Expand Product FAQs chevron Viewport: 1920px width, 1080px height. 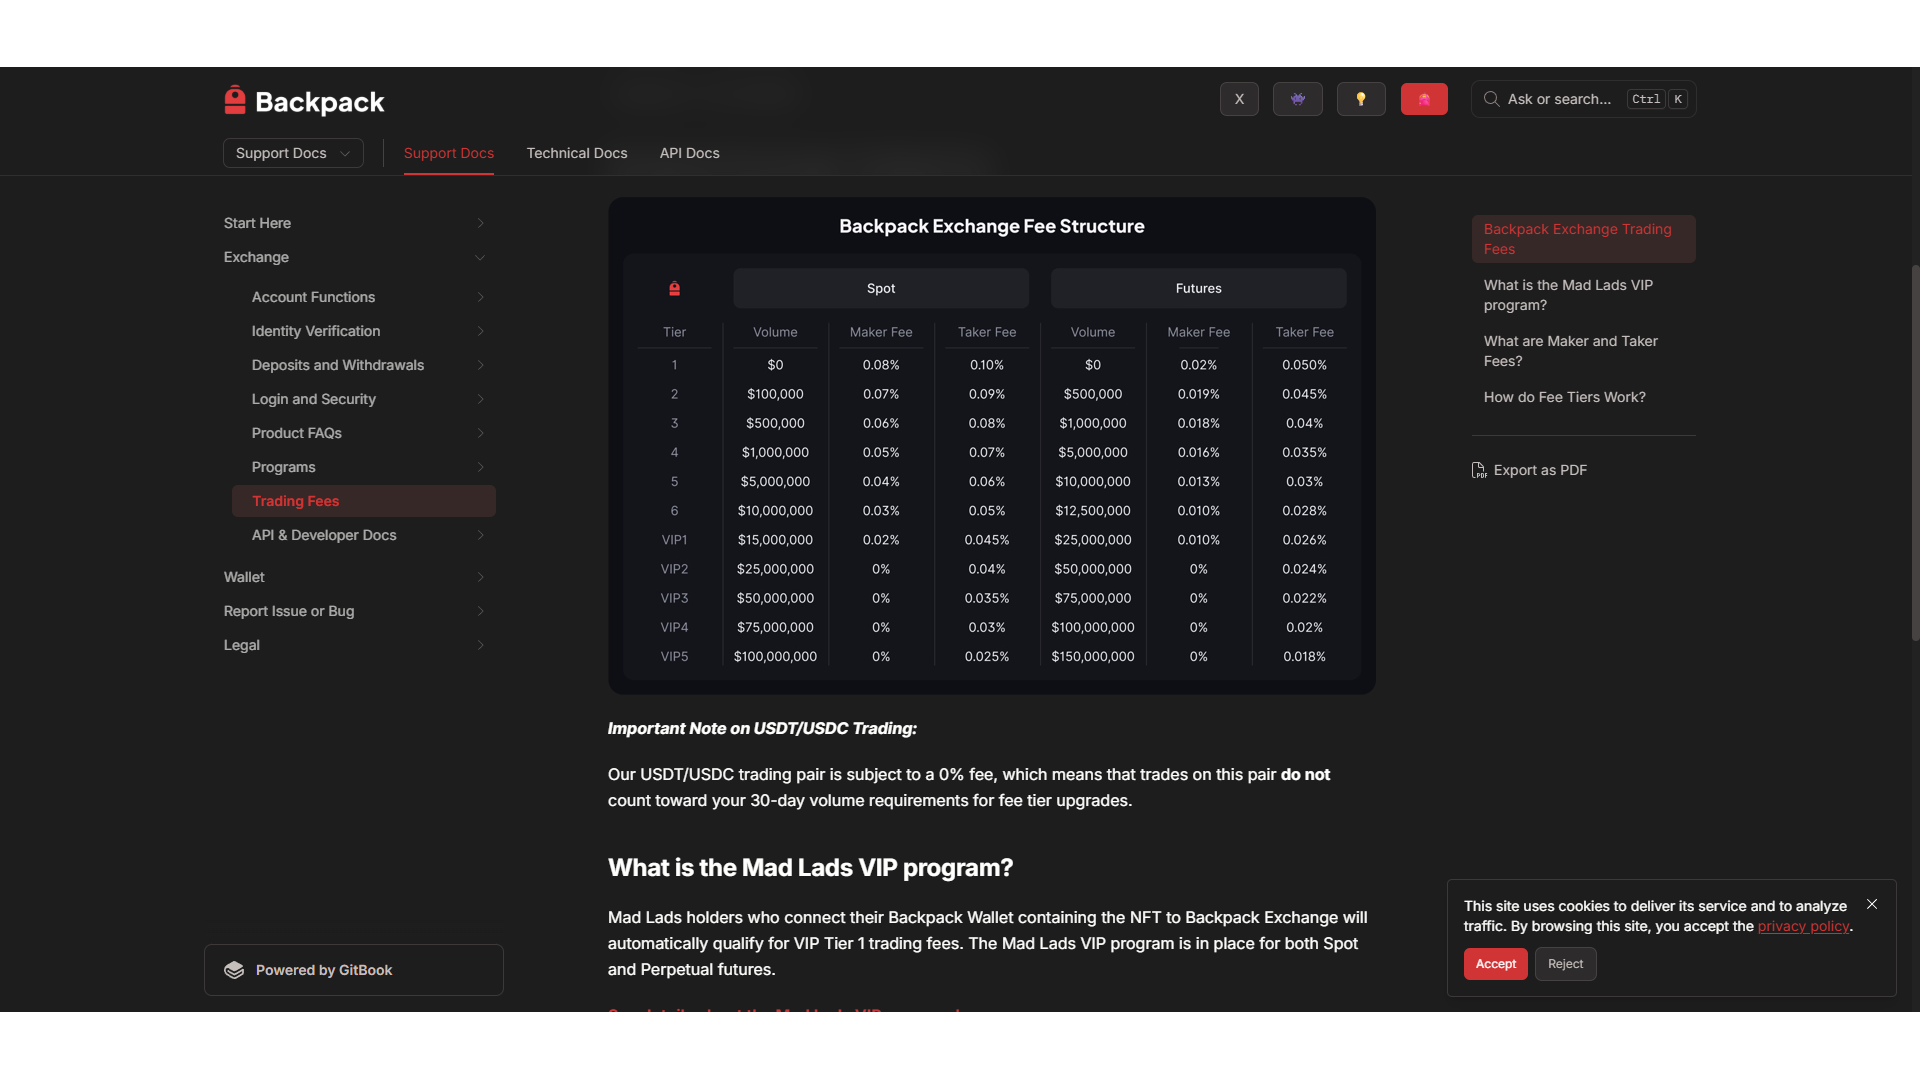[480, 433]
